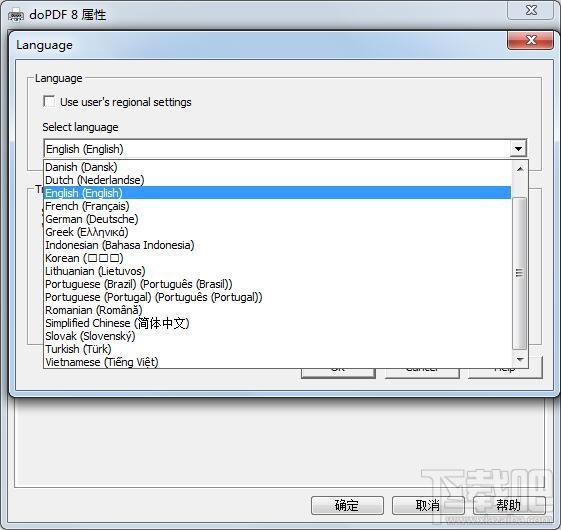561x530 pixels.
Task: Select Lithuanian (Lietuvos) language
Action: click(x=277, y=271)
